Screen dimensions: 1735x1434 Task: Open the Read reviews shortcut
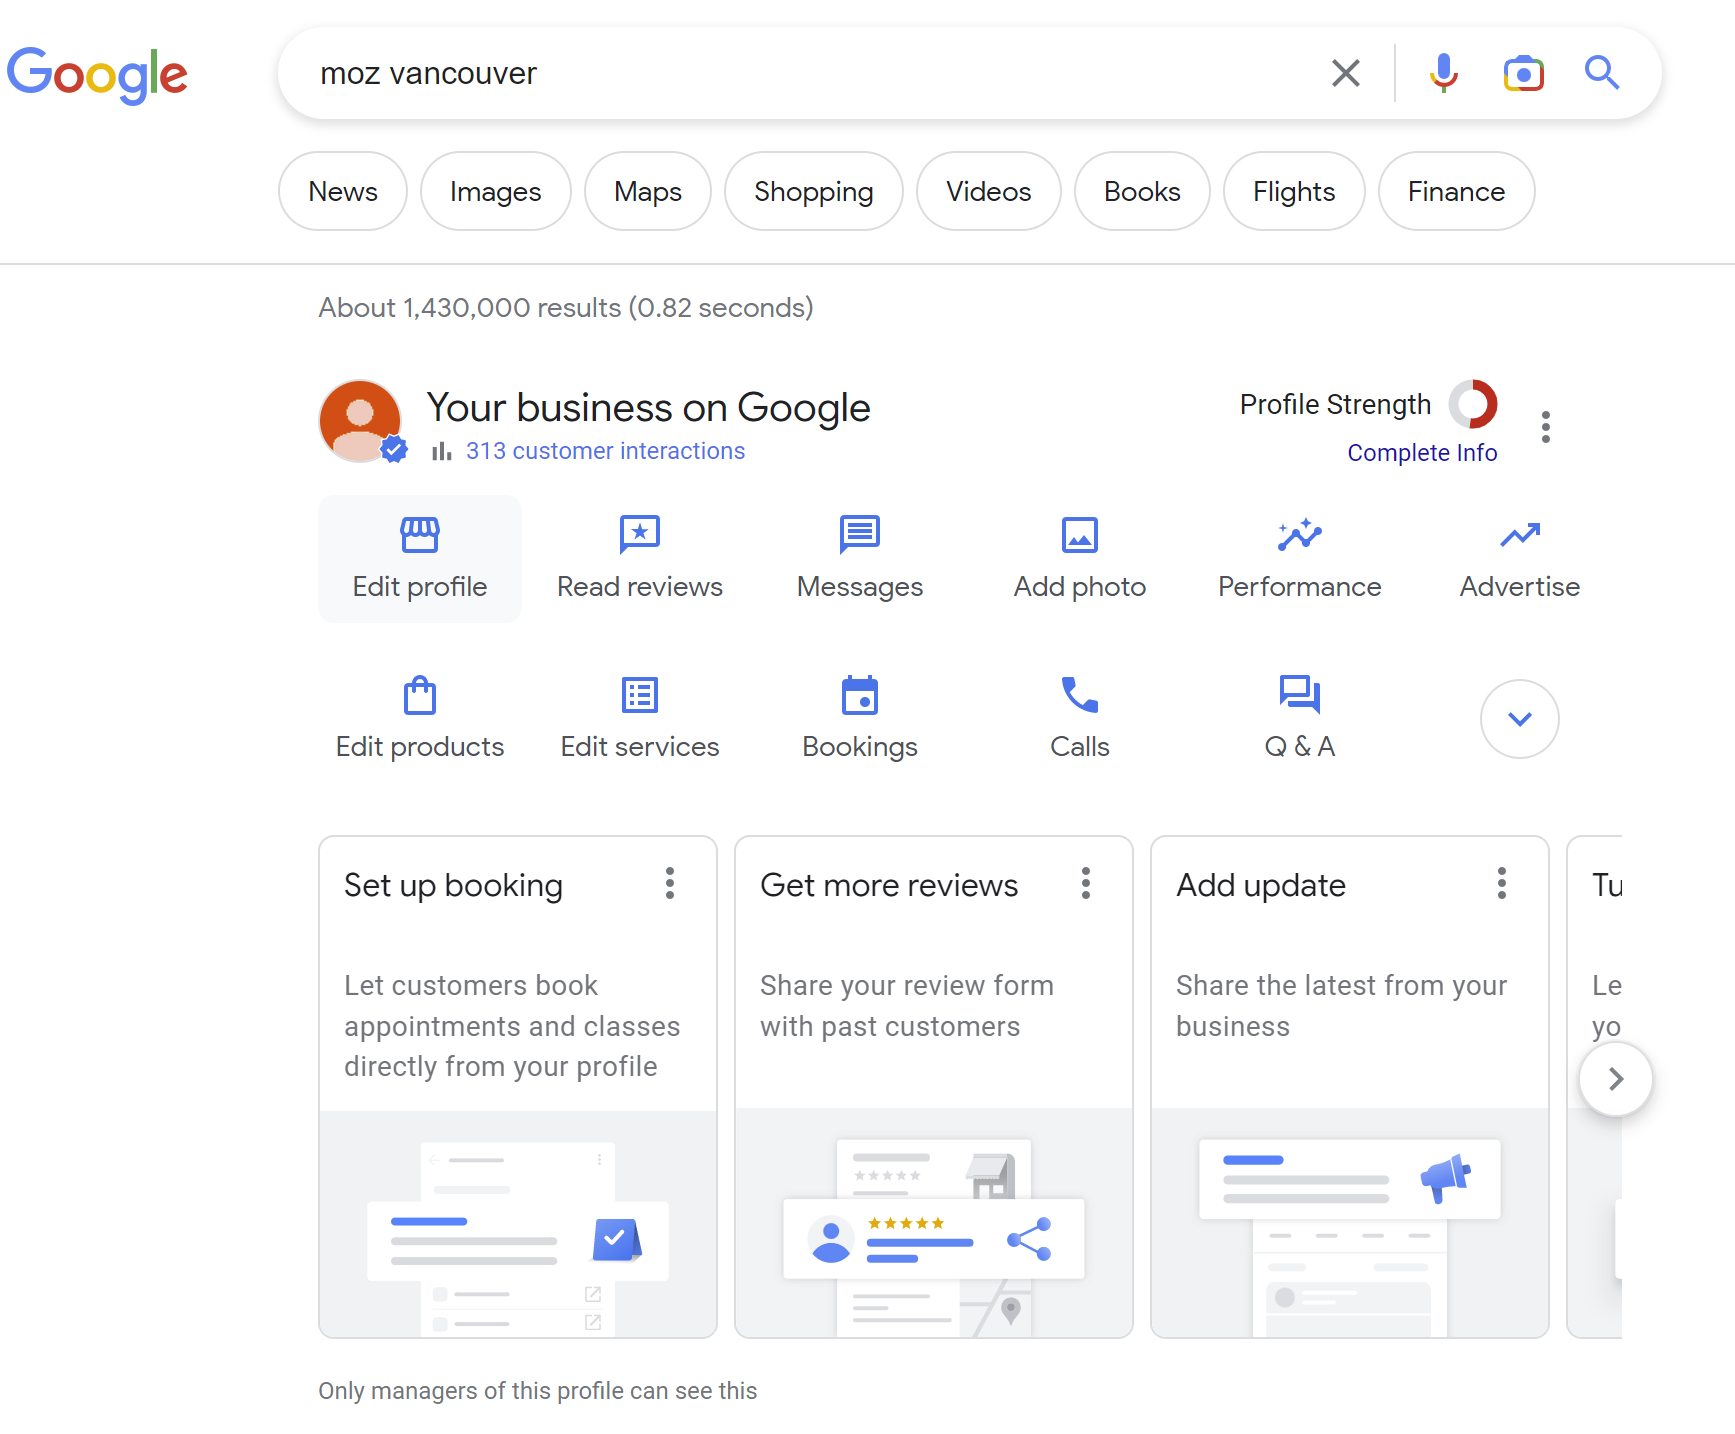pos(639,558)
